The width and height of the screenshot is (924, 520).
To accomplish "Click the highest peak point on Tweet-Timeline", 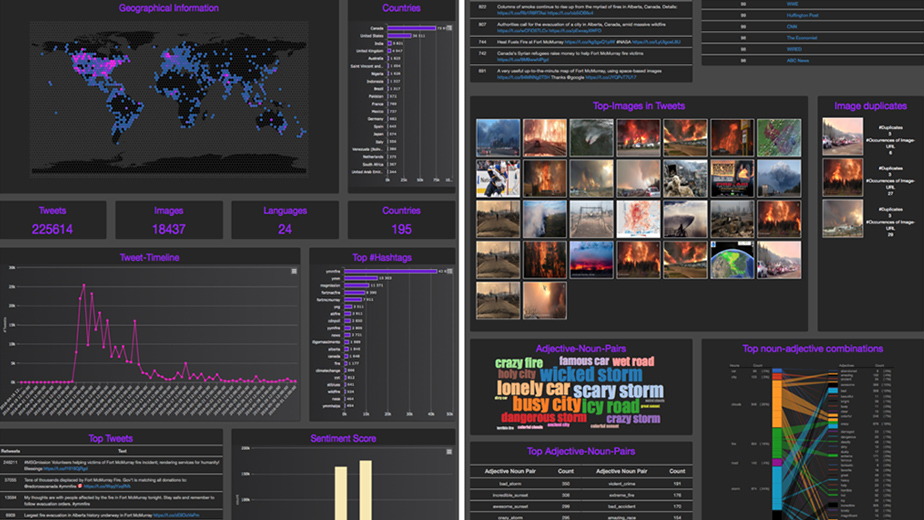I will (x=83, y=286).
